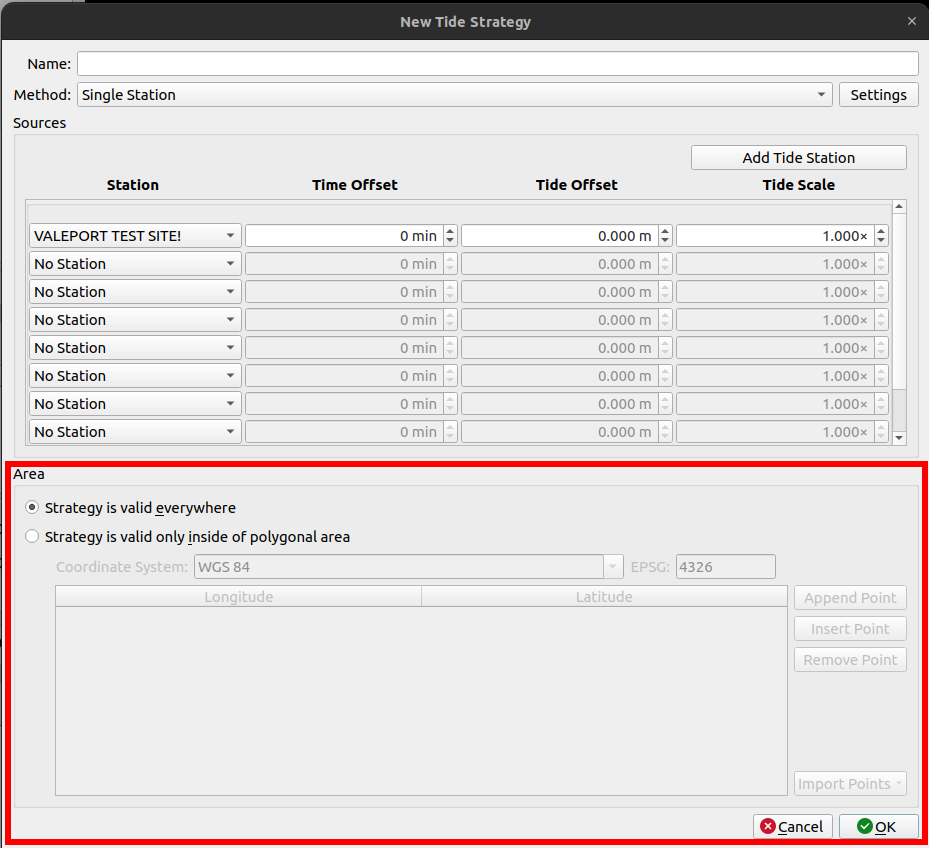
Task: Increase Tide Scale for the VALEPORT station
Action: tap(881, 231)
